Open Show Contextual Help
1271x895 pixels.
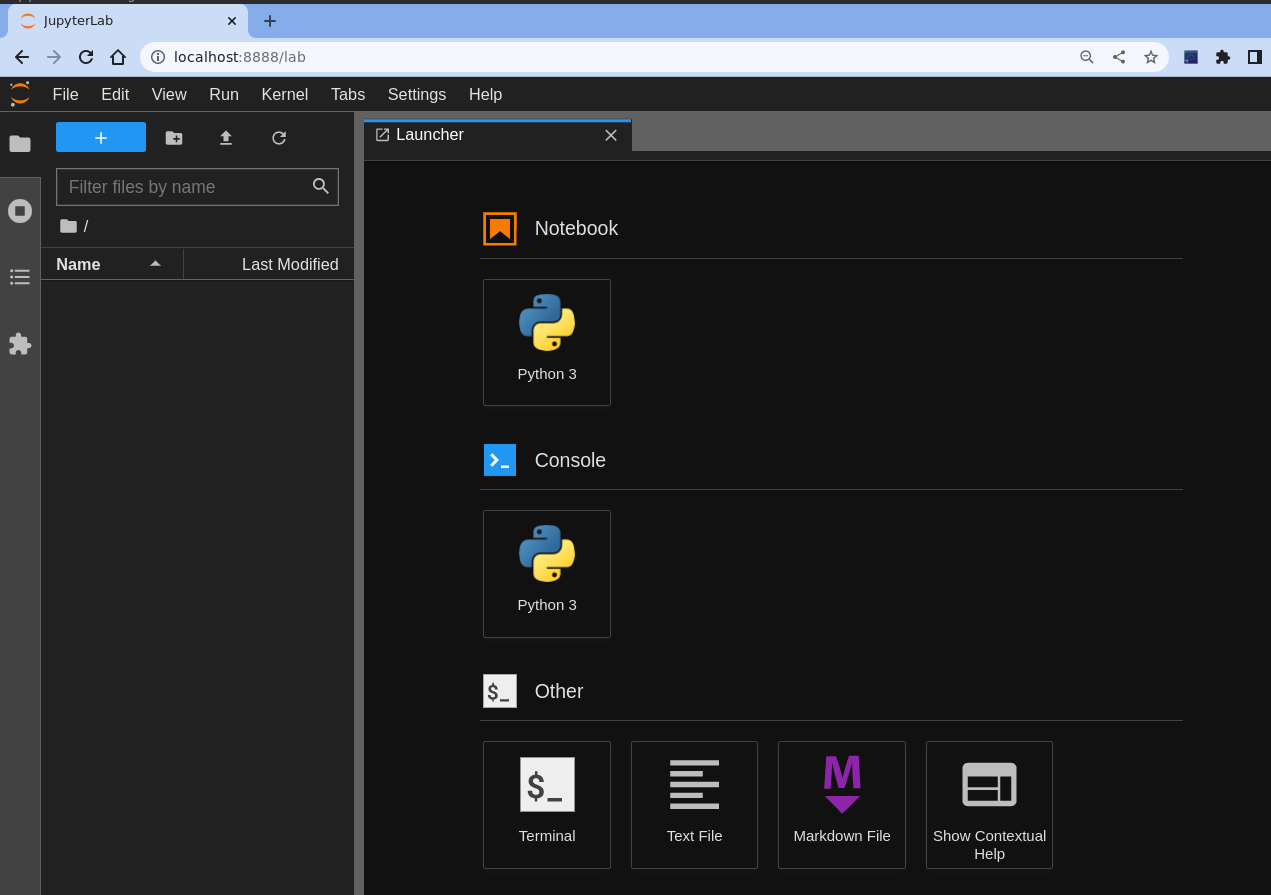(988, 804)
